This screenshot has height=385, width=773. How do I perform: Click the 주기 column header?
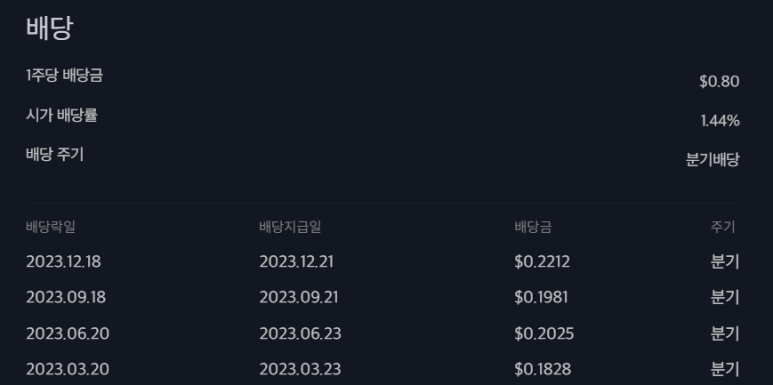click(x=723, y=227)
